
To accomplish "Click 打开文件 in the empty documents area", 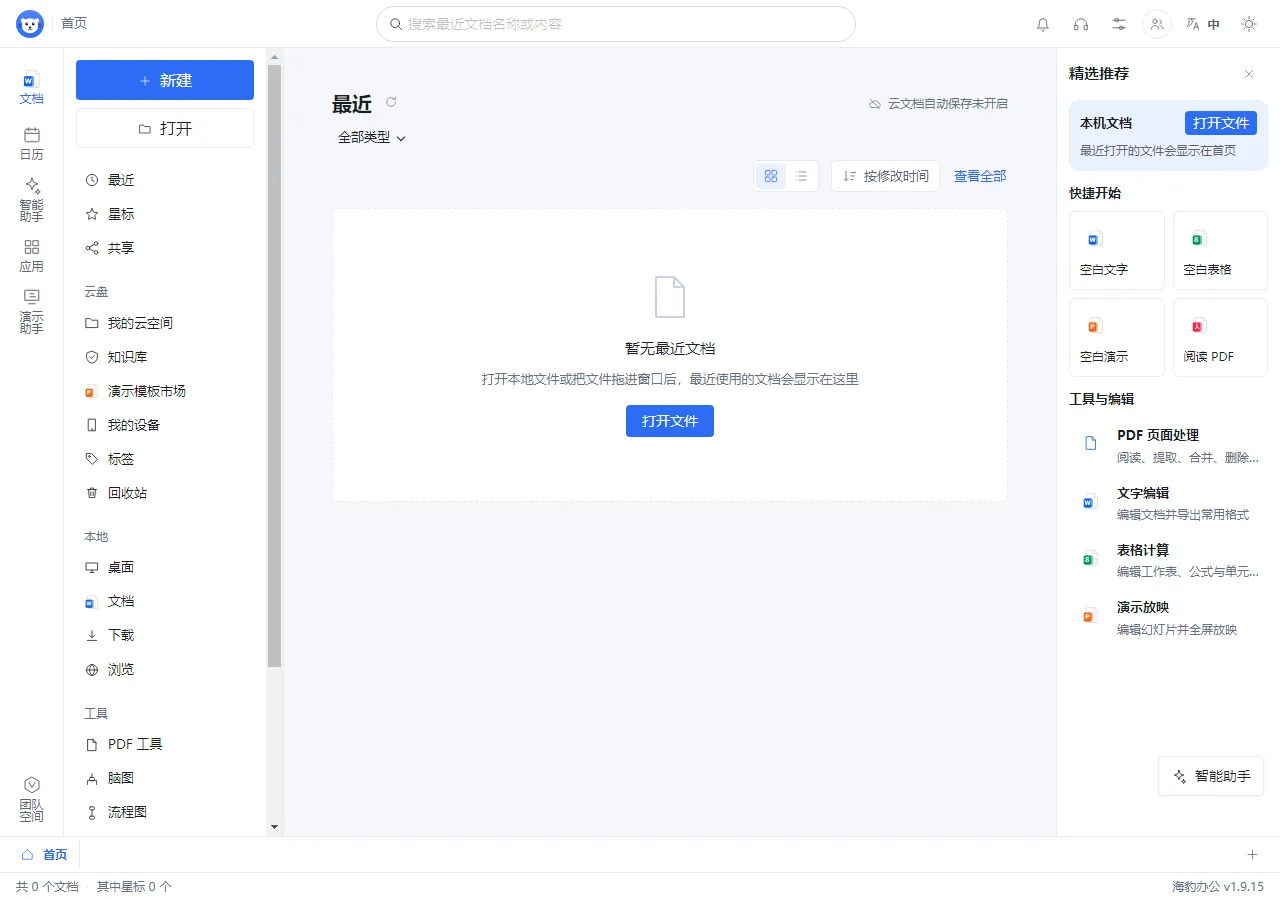I will pyautogui.click(x=670, y=421).
